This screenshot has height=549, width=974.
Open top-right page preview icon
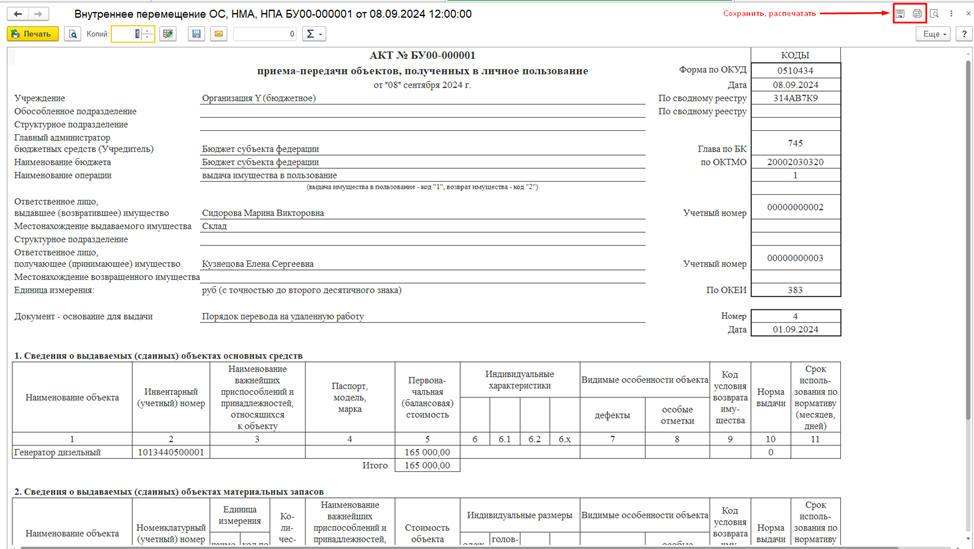coord(934,14)
